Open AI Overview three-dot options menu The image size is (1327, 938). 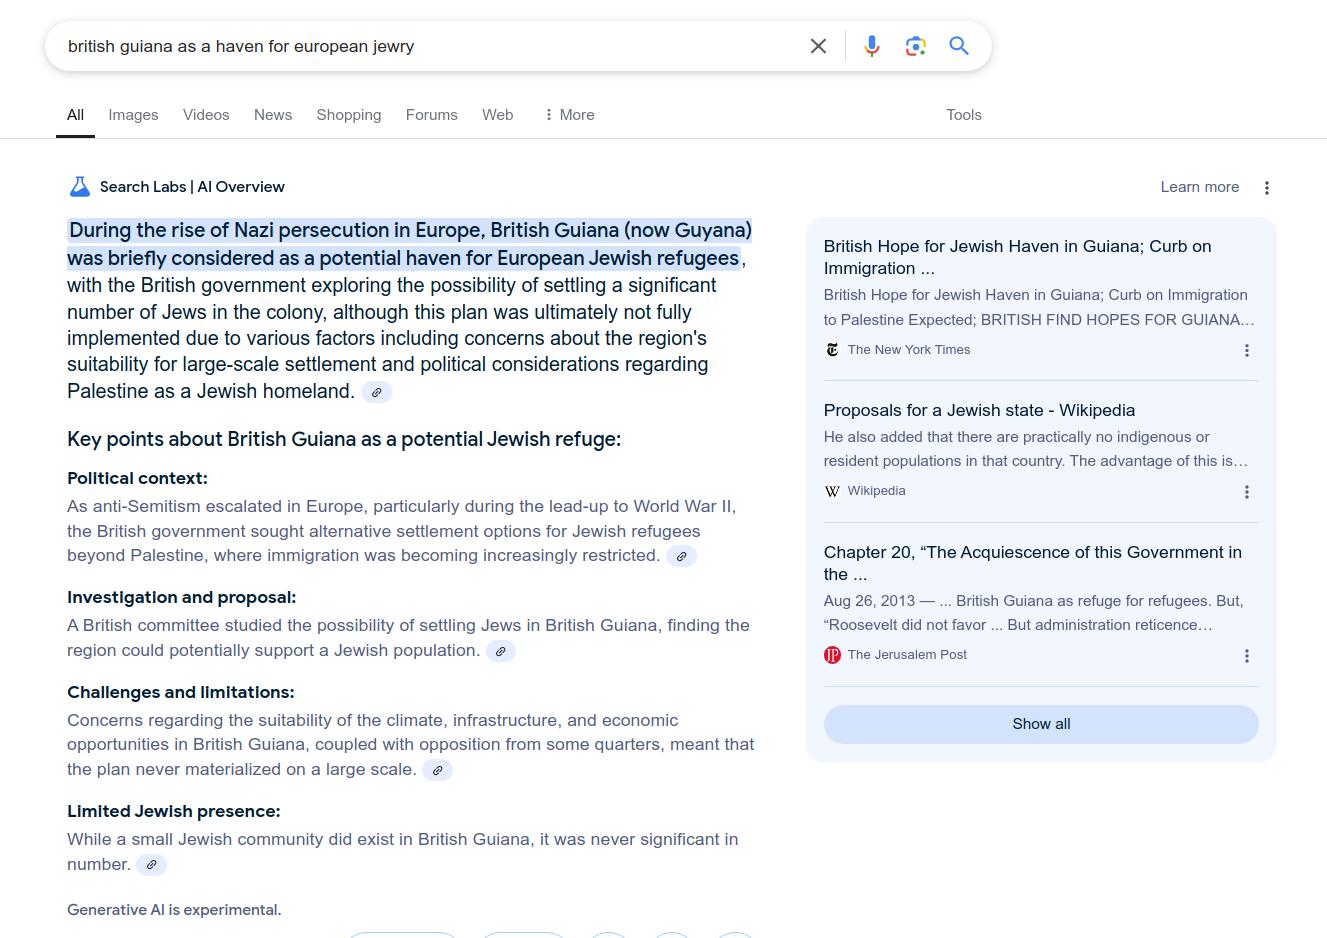pos(1266,188)
